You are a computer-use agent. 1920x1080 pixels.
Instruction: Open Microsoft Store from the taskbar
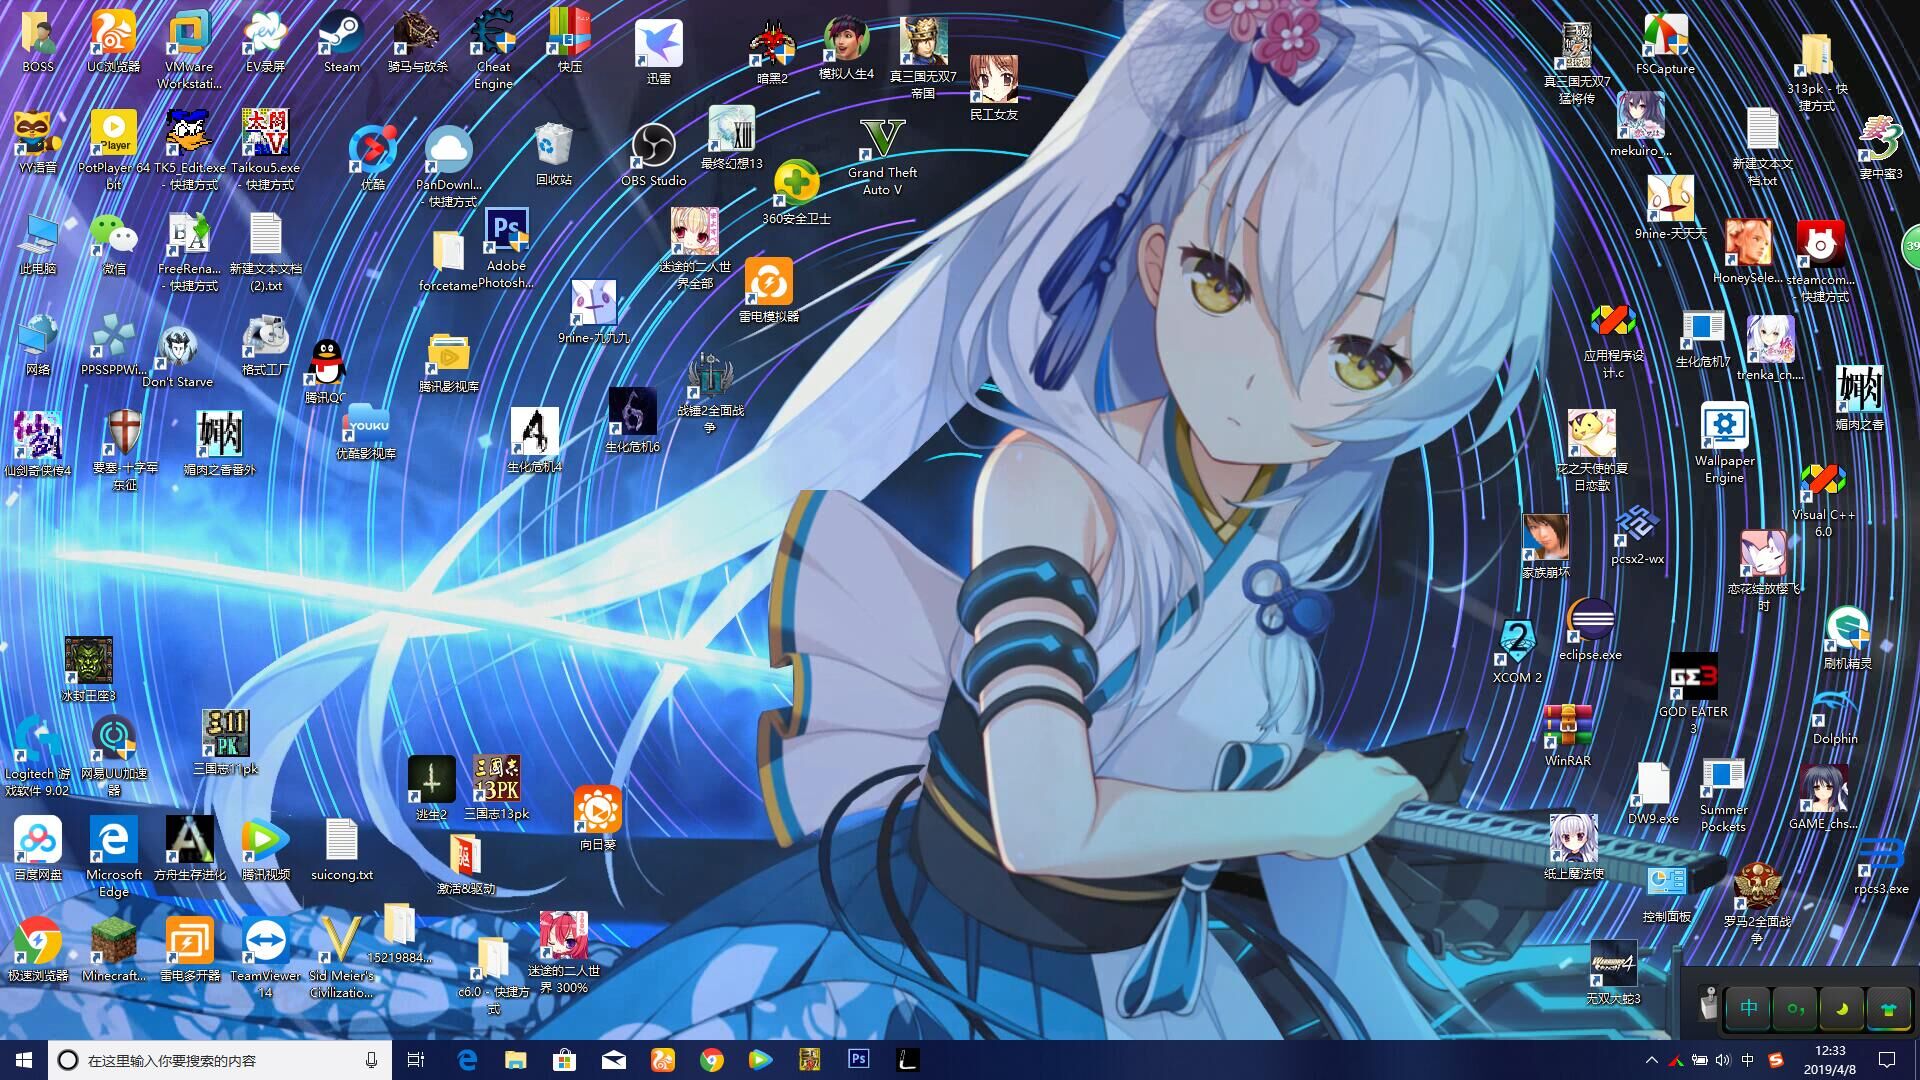(564, 1060)
